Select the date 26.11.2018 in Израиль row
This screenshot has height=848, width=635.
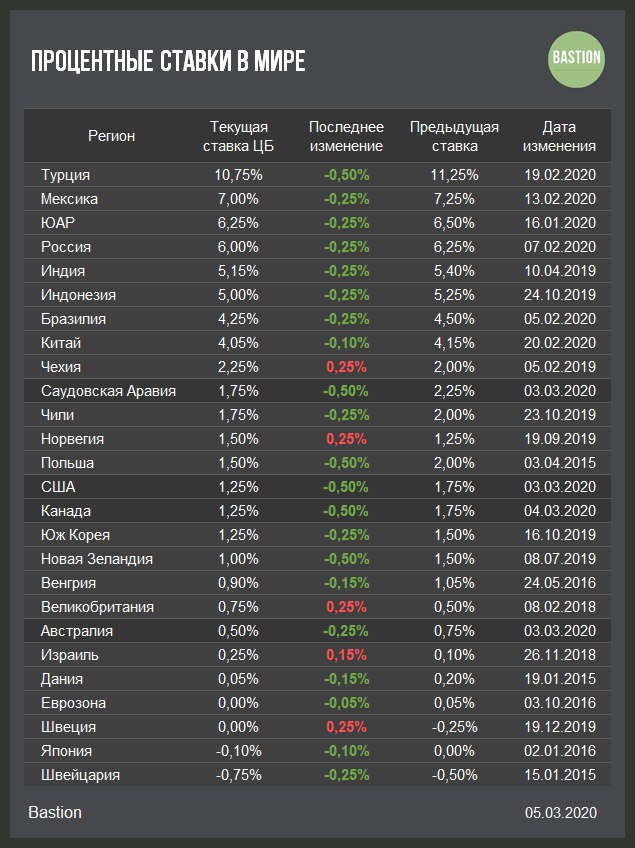point(559,654)
